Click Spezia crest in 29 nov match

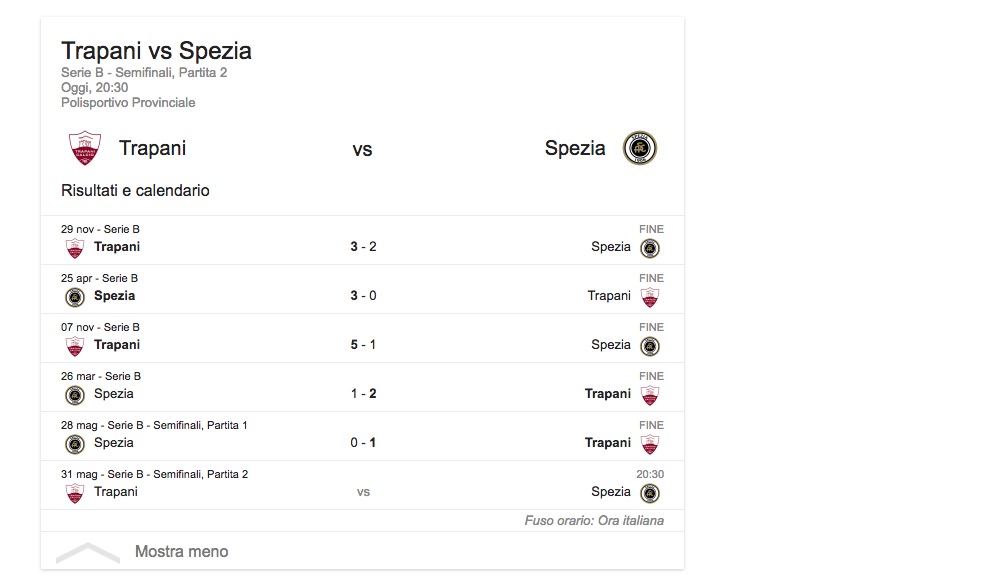[650, 248]
